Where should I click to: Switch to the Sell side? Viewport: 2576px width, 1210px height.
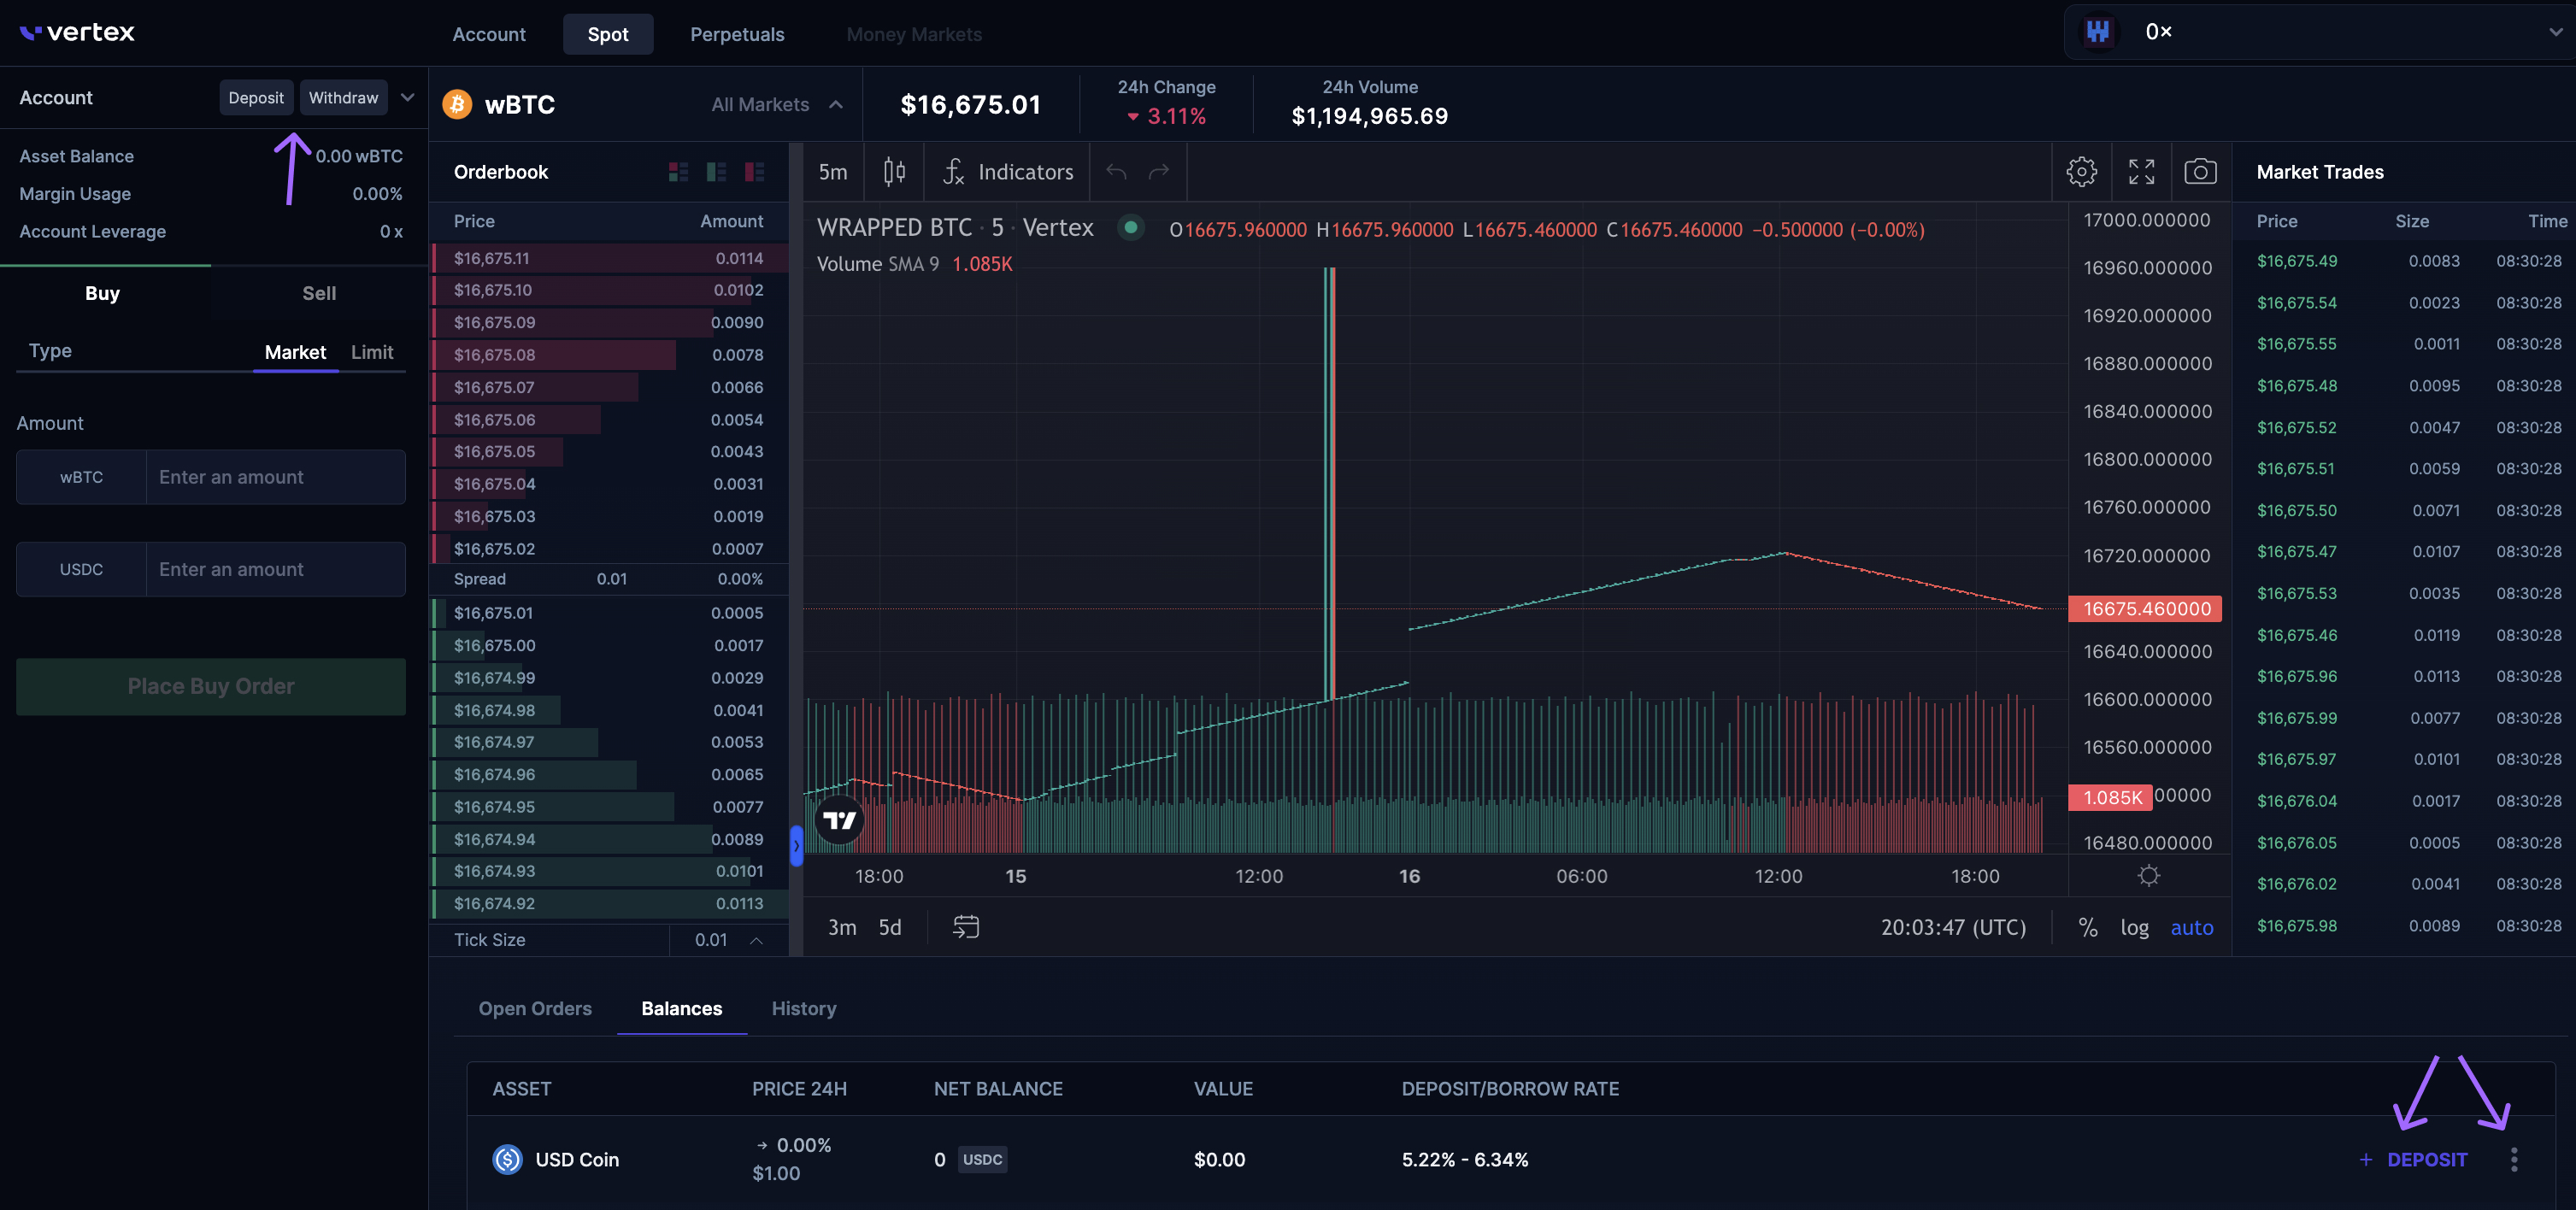tap(319, 293)
